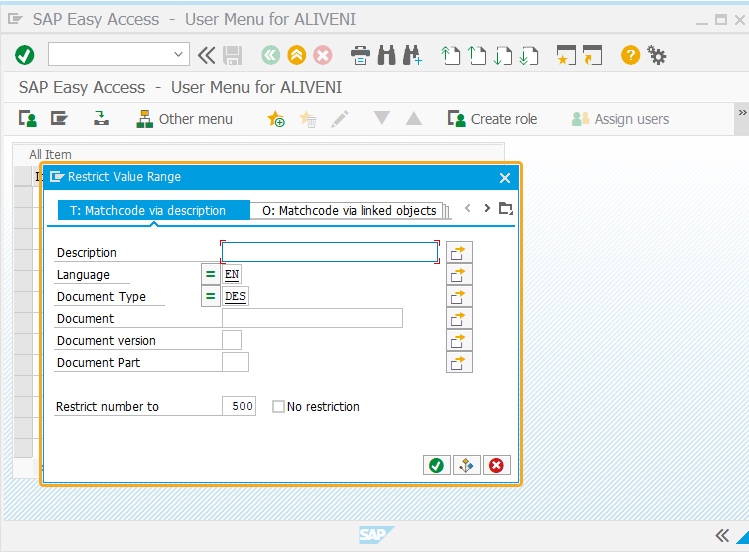The height and width of the screenshot is (552, 749).
Task: Open Help with the question mark icon
Action: [x=631, y=55]
